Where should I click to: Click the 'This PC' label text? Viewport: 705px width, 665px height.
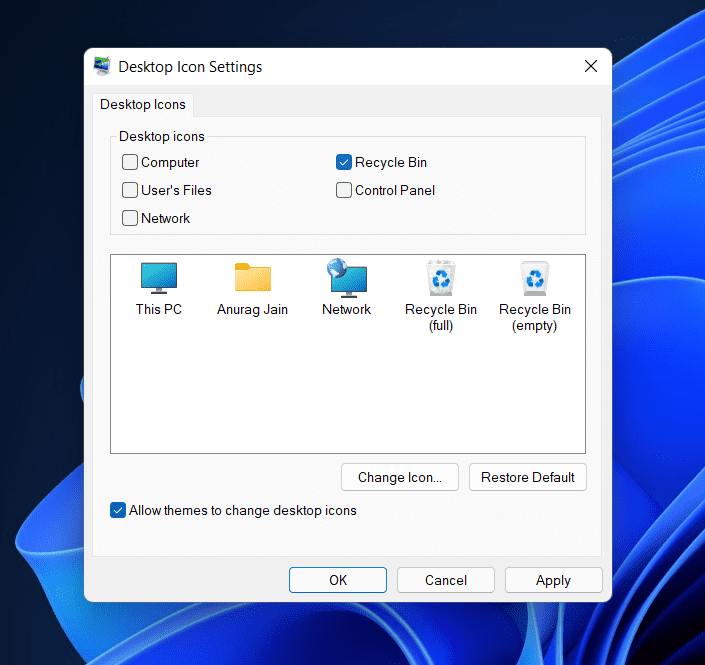click(159, 309)
